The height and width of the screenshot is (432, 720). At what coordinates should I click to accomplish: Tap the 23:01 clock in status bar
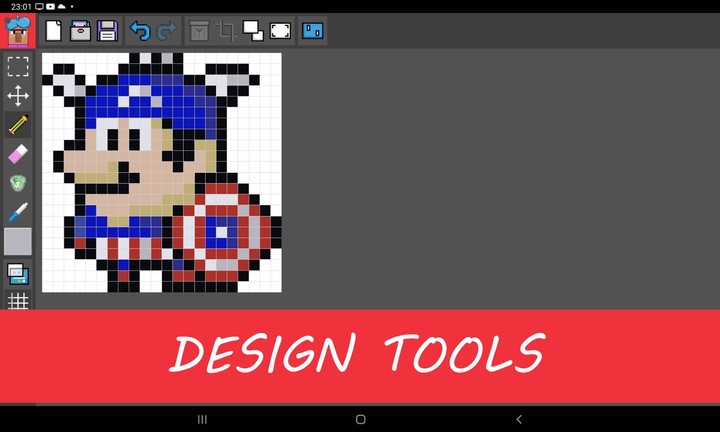(x=21, y=6)
